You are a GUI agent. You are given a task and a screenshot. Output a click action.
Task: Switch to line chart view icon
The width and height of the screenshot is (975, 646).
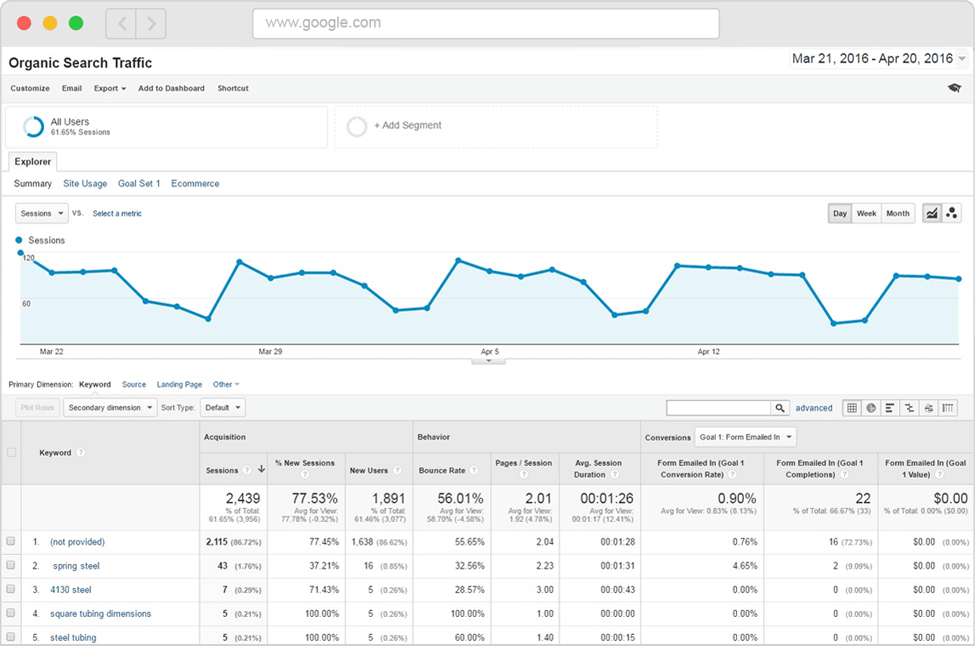932,213
